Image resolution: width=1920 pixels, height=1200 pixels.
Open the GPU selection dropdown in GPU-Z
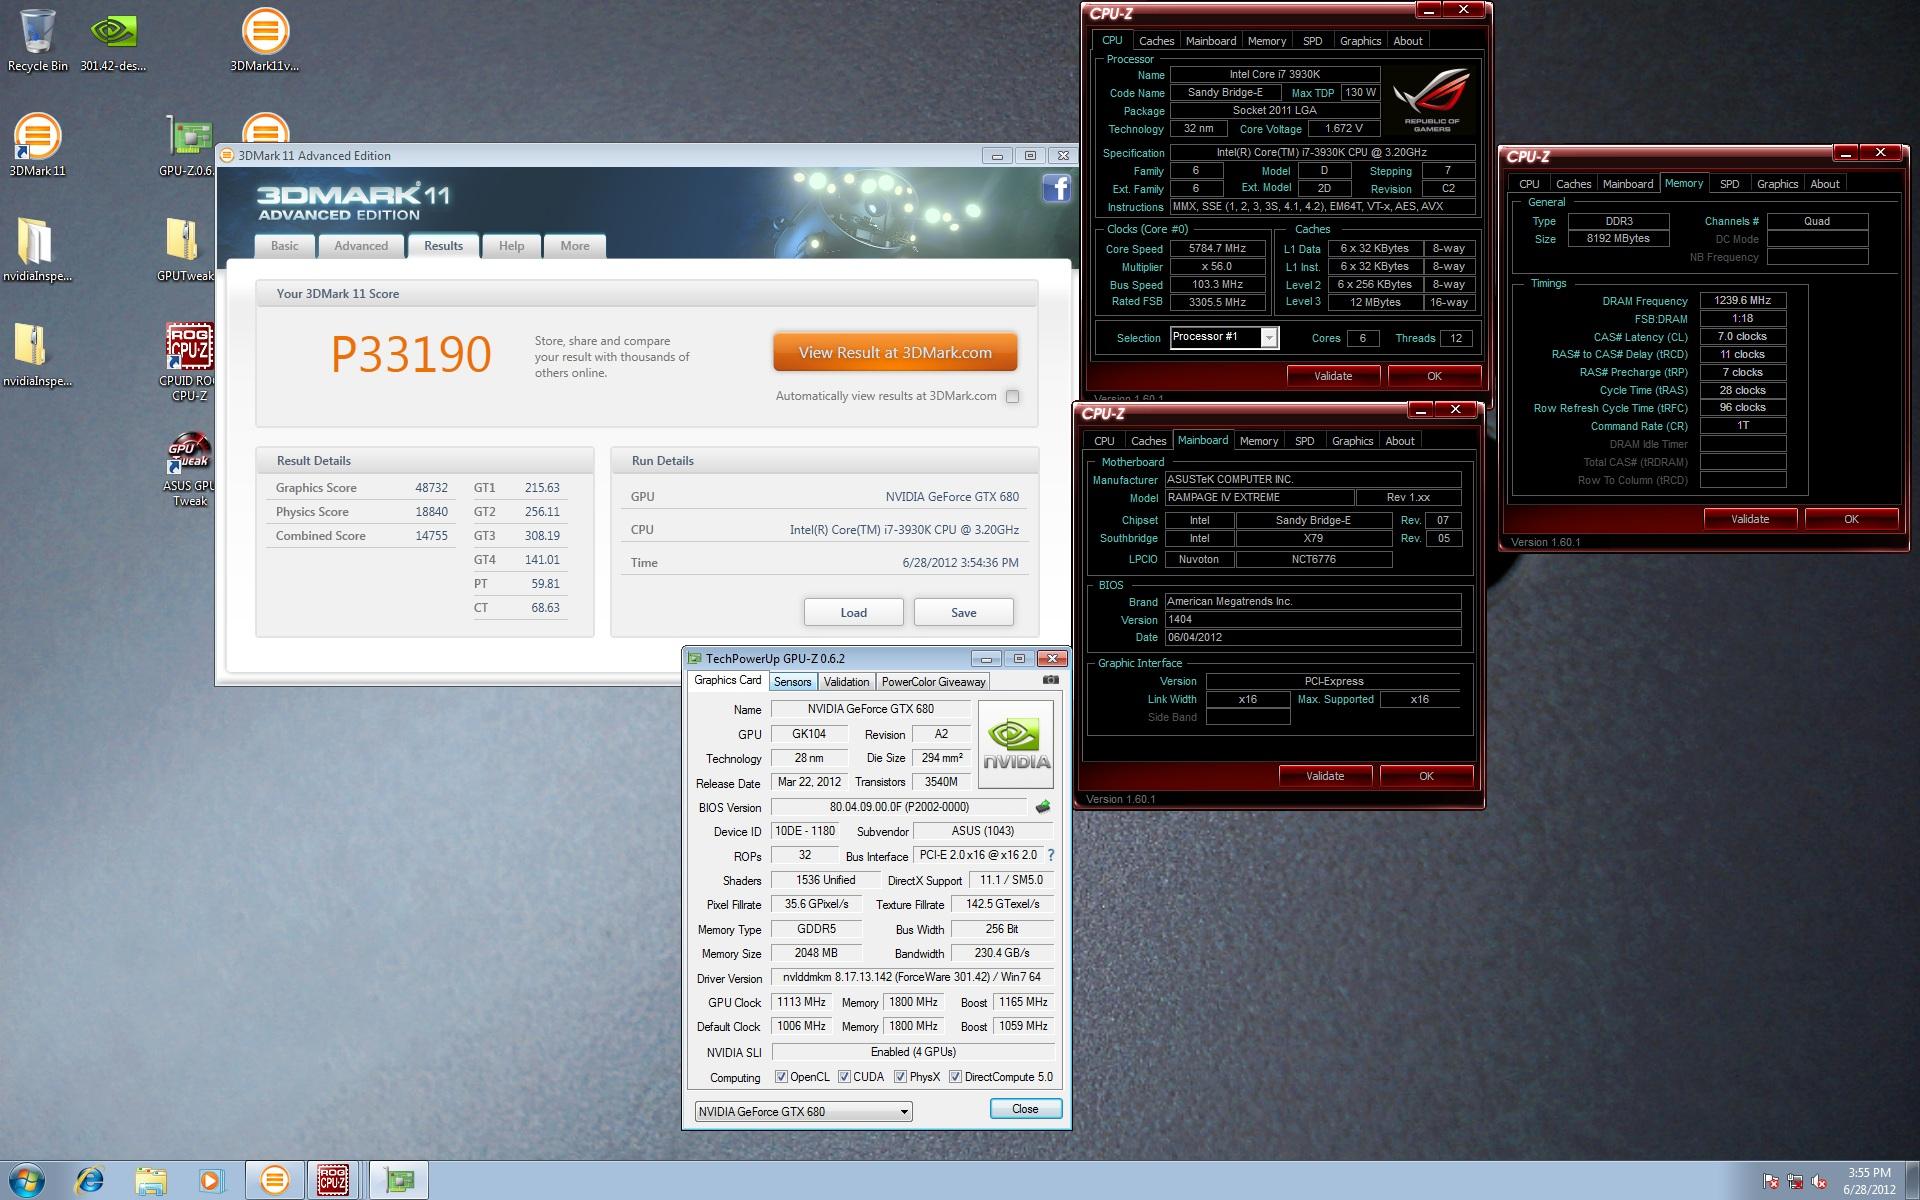point(803,1111)
